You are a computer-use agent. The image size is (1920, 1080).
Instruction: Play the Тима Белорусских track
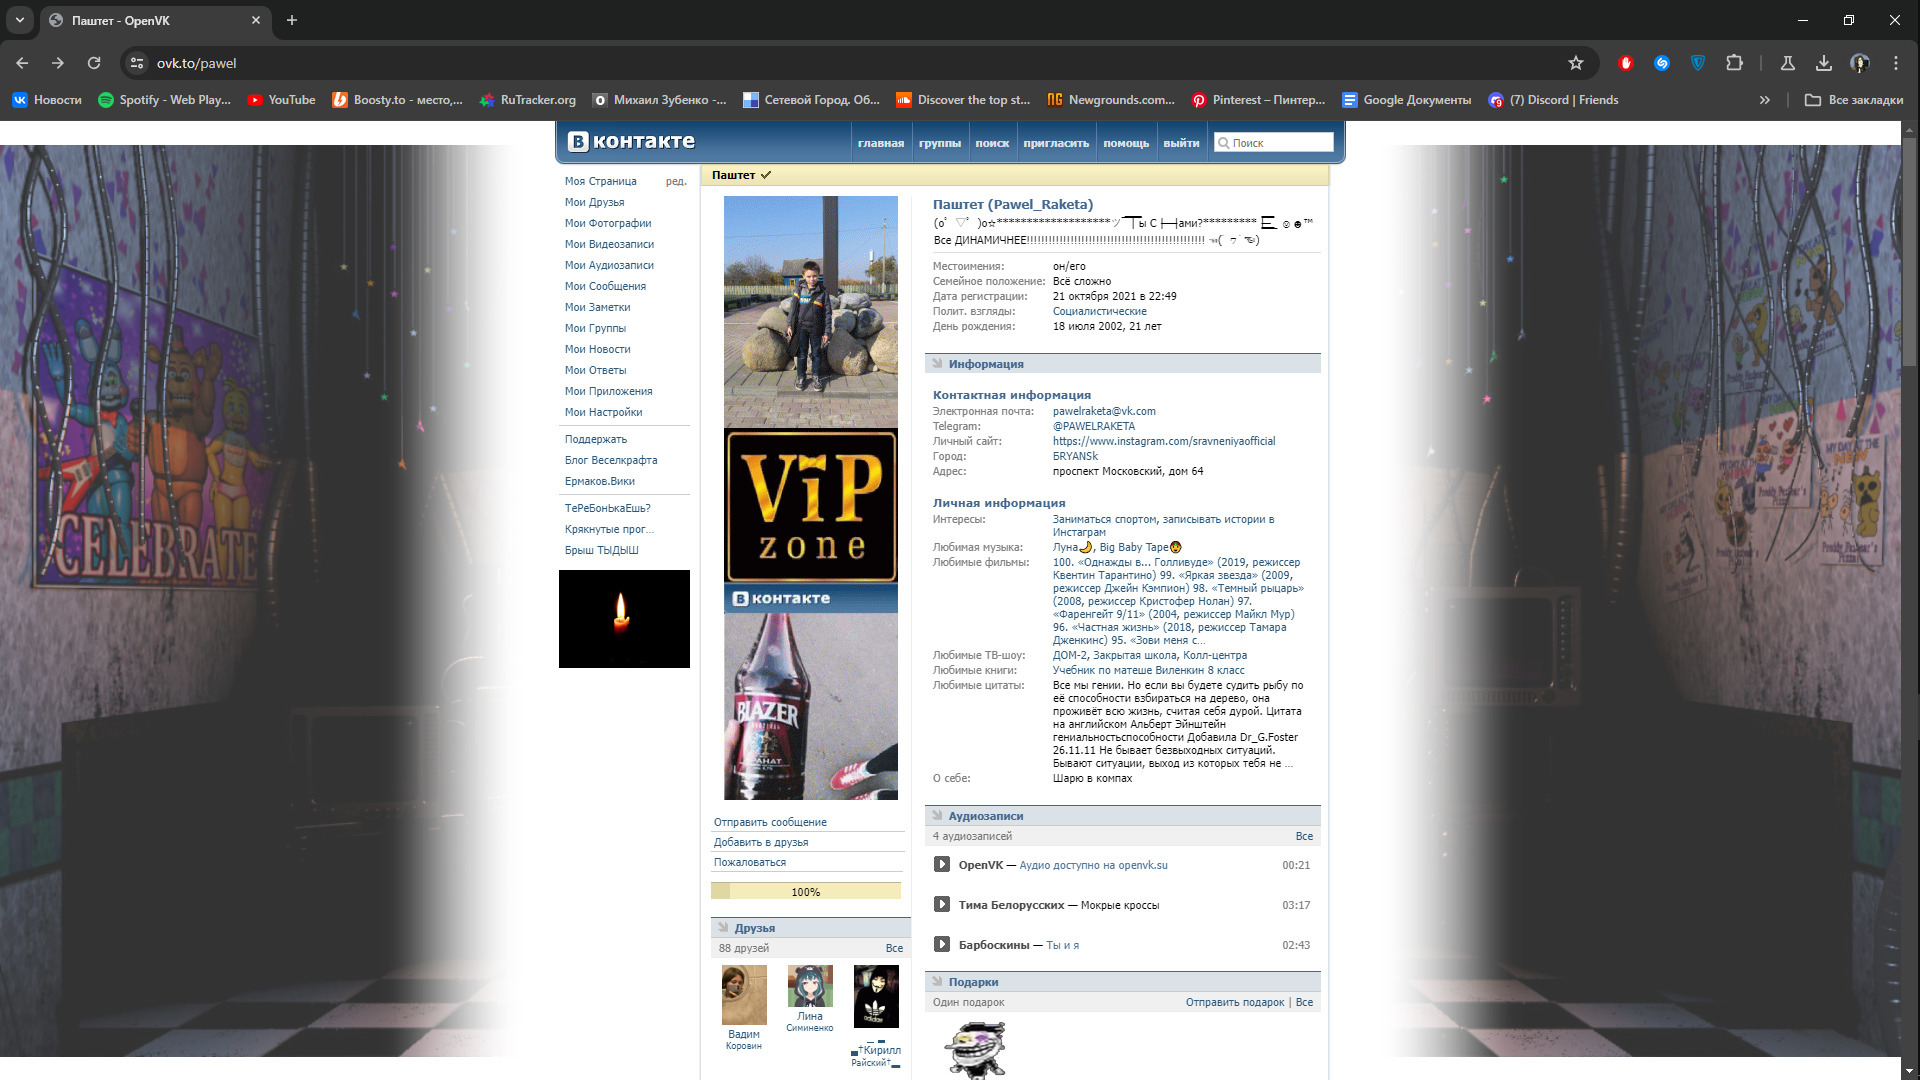point(941,905)
